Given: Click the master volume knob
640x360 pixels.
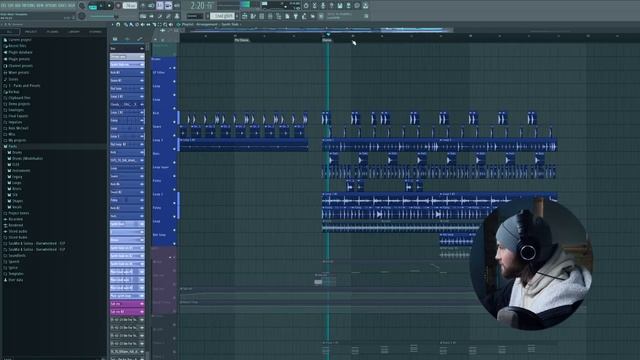Looking at the screenshot, I should coord(82,6).
